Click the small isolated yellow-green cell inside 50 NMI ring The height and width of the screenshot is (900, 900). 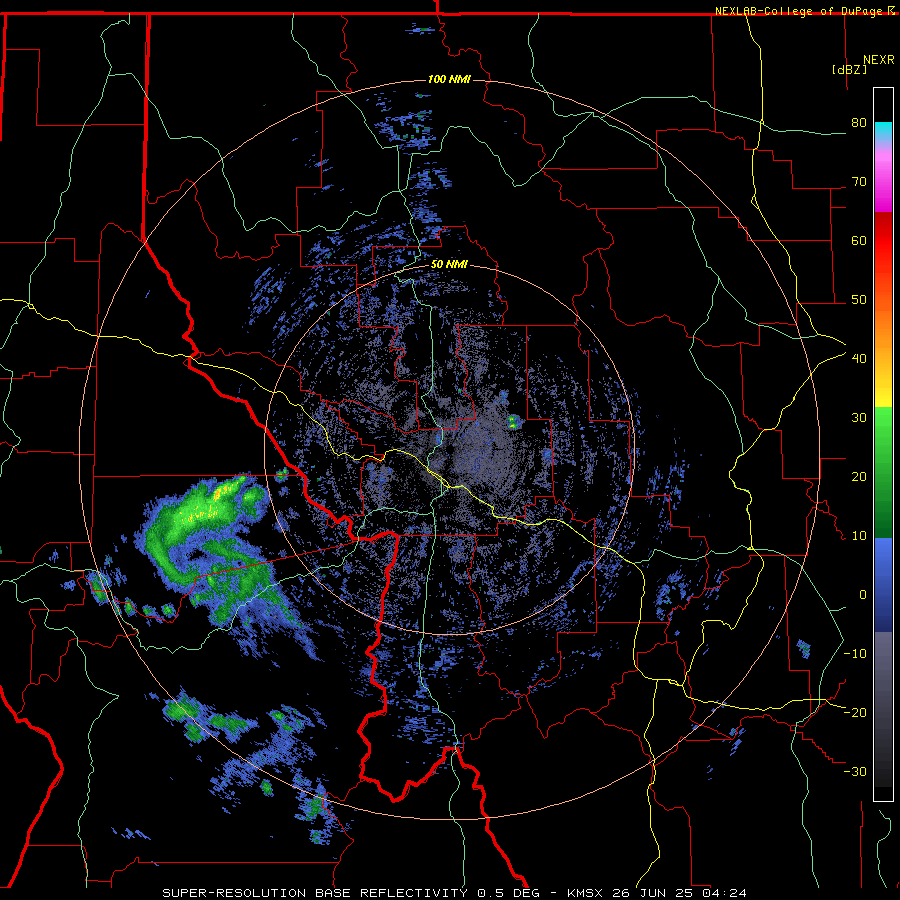click(513, 423)
